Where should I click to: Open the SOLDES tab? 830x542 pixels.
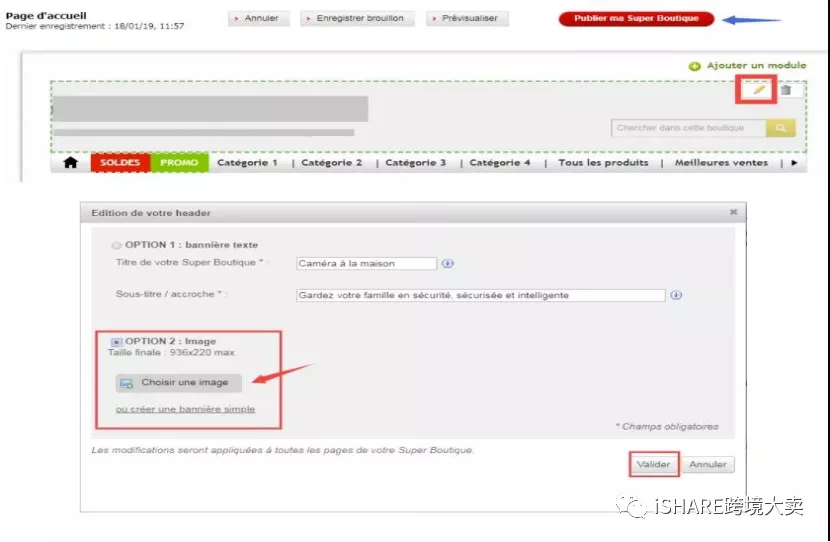(120, 162)
